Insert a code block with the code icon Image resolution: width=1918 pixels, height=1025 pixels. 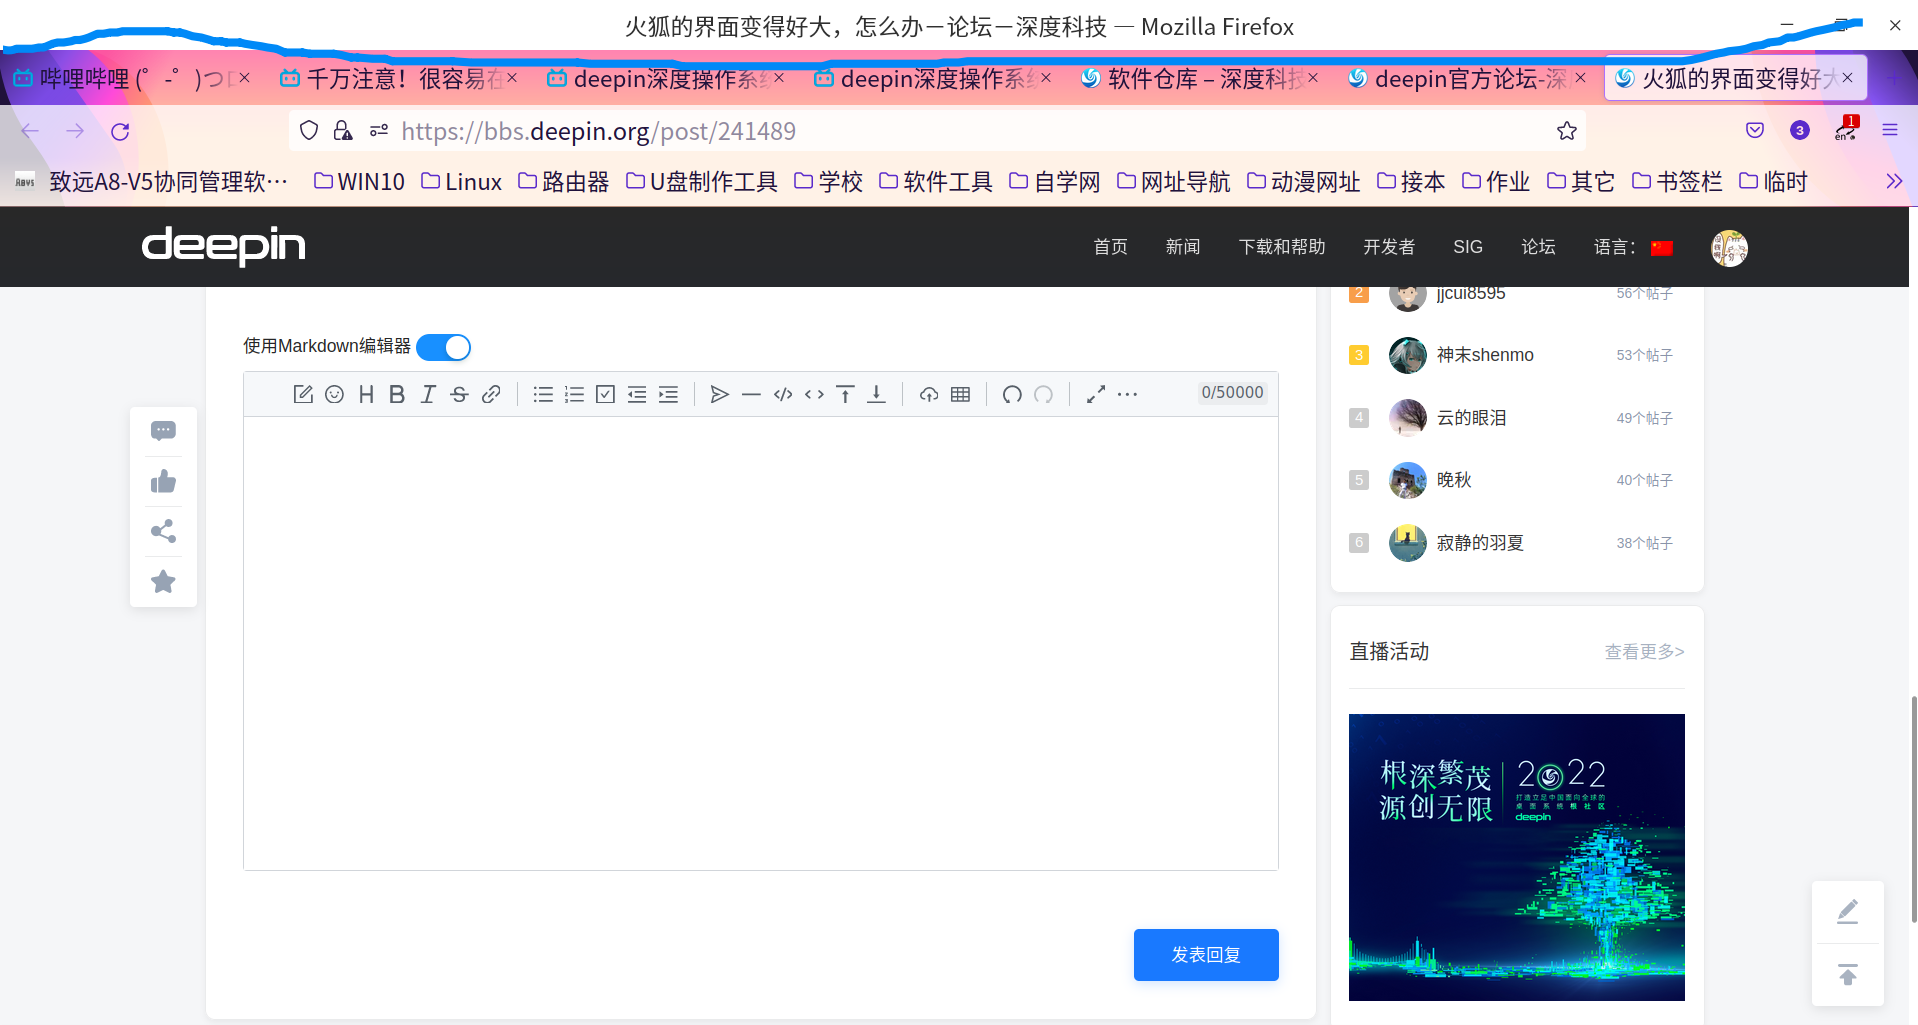783,394
